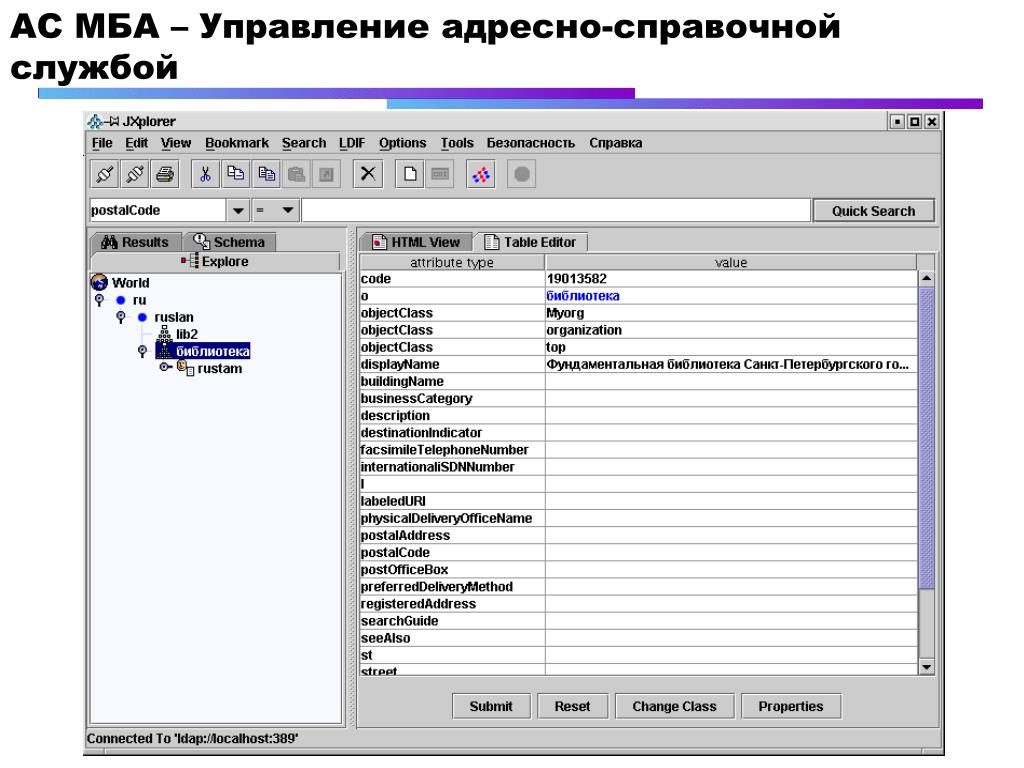
Task: Click the Delete (X) toolbar icon
Action: tap(368, 174)
